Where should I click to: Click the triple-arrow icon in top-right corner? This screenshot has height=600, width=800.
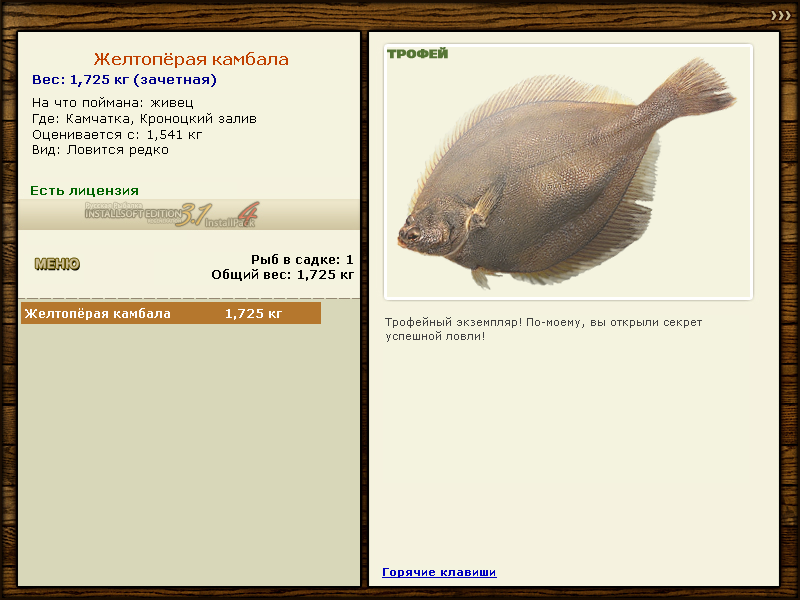tap(780, 15)
